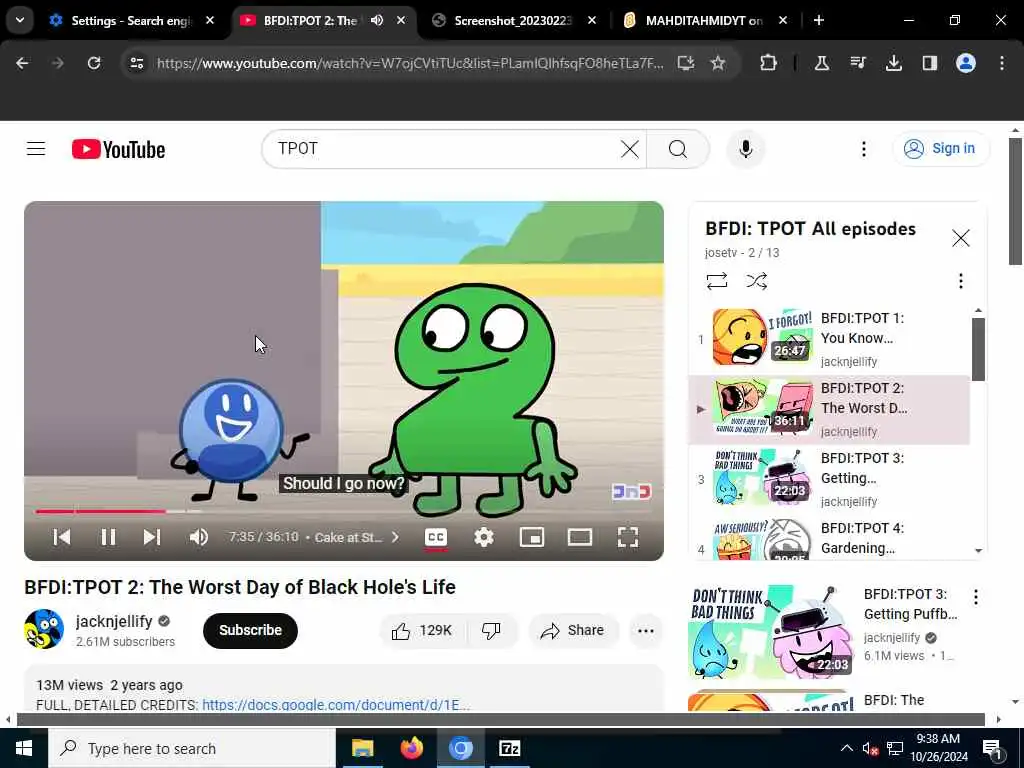Toggle the browser side panel
1024x768 pixels.
(929, 63)
